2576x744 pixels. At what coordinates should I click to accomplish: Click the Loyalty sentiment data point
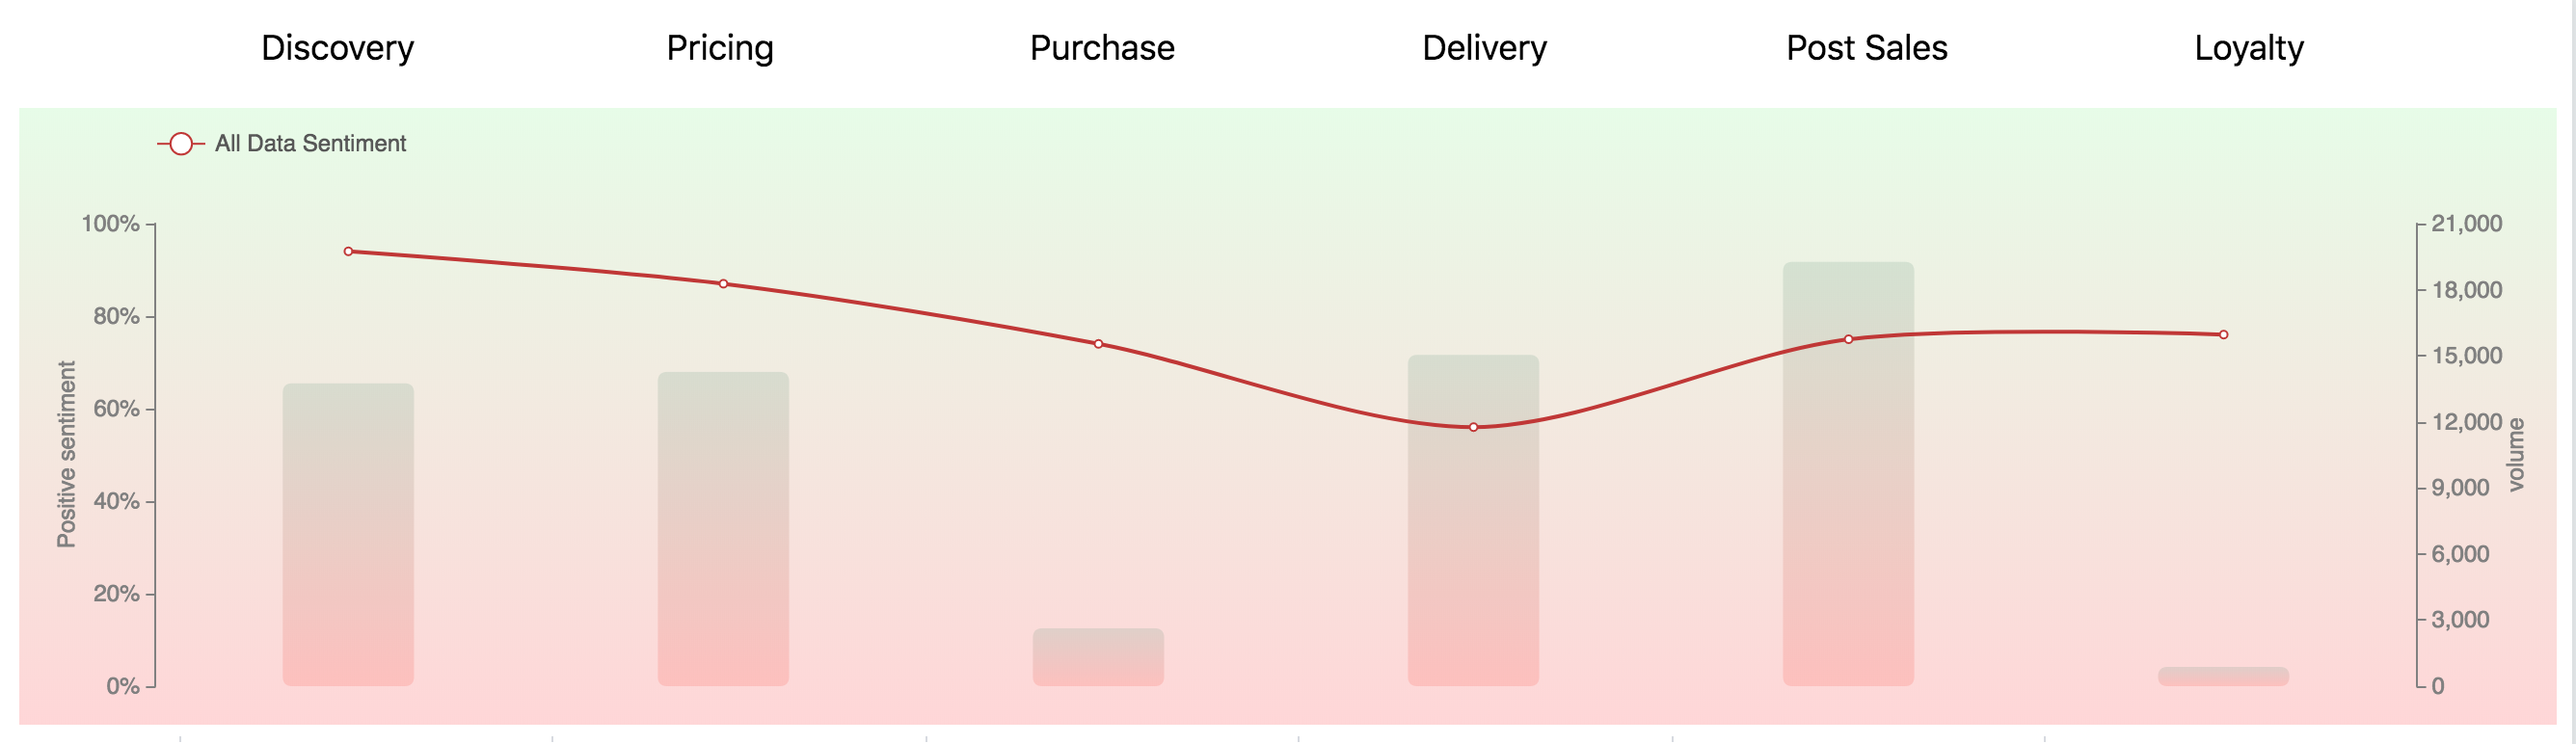(2223, 335)
